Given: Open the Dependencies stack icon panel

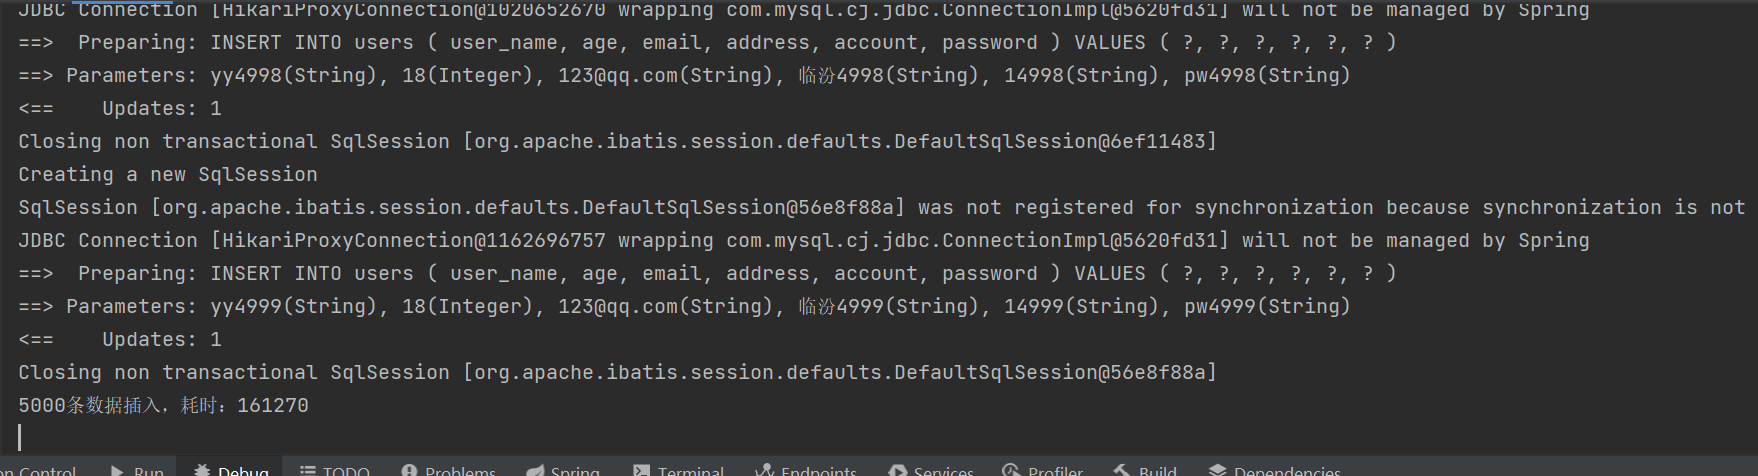Looking at the screenshot, I should [x=1217, y=470].
